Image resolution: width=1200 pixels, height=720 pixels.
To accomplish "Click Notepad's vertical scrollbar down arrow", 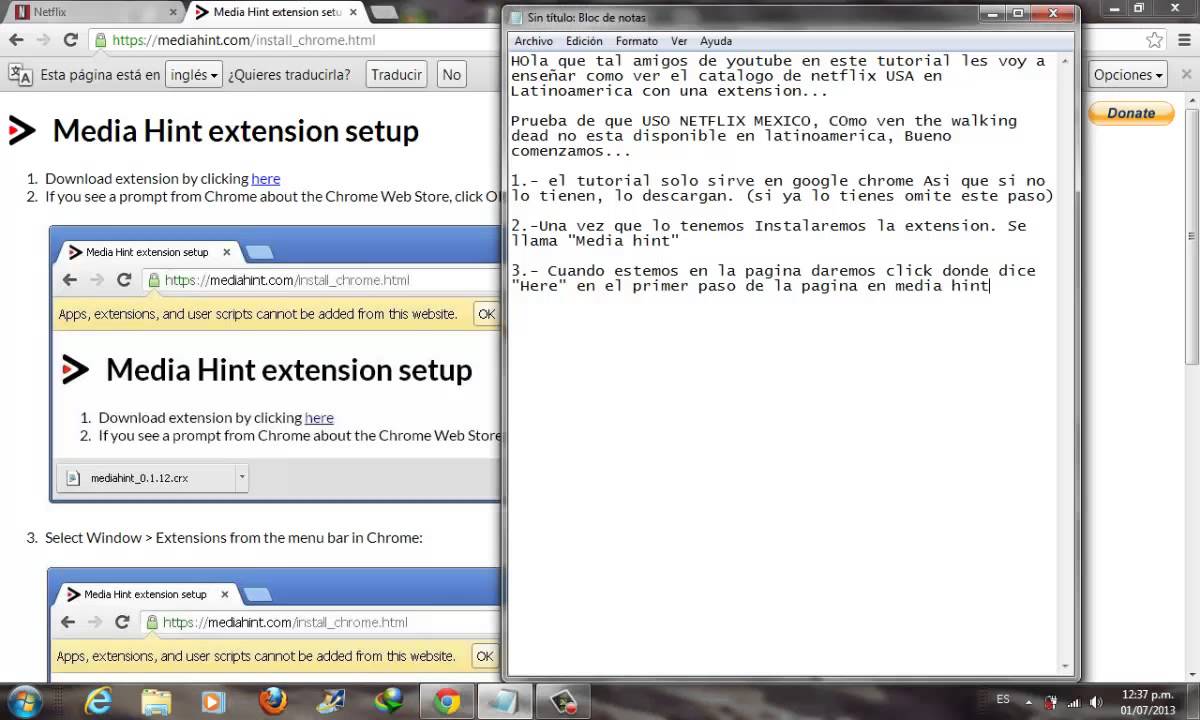I will (x=1067, y=665).
